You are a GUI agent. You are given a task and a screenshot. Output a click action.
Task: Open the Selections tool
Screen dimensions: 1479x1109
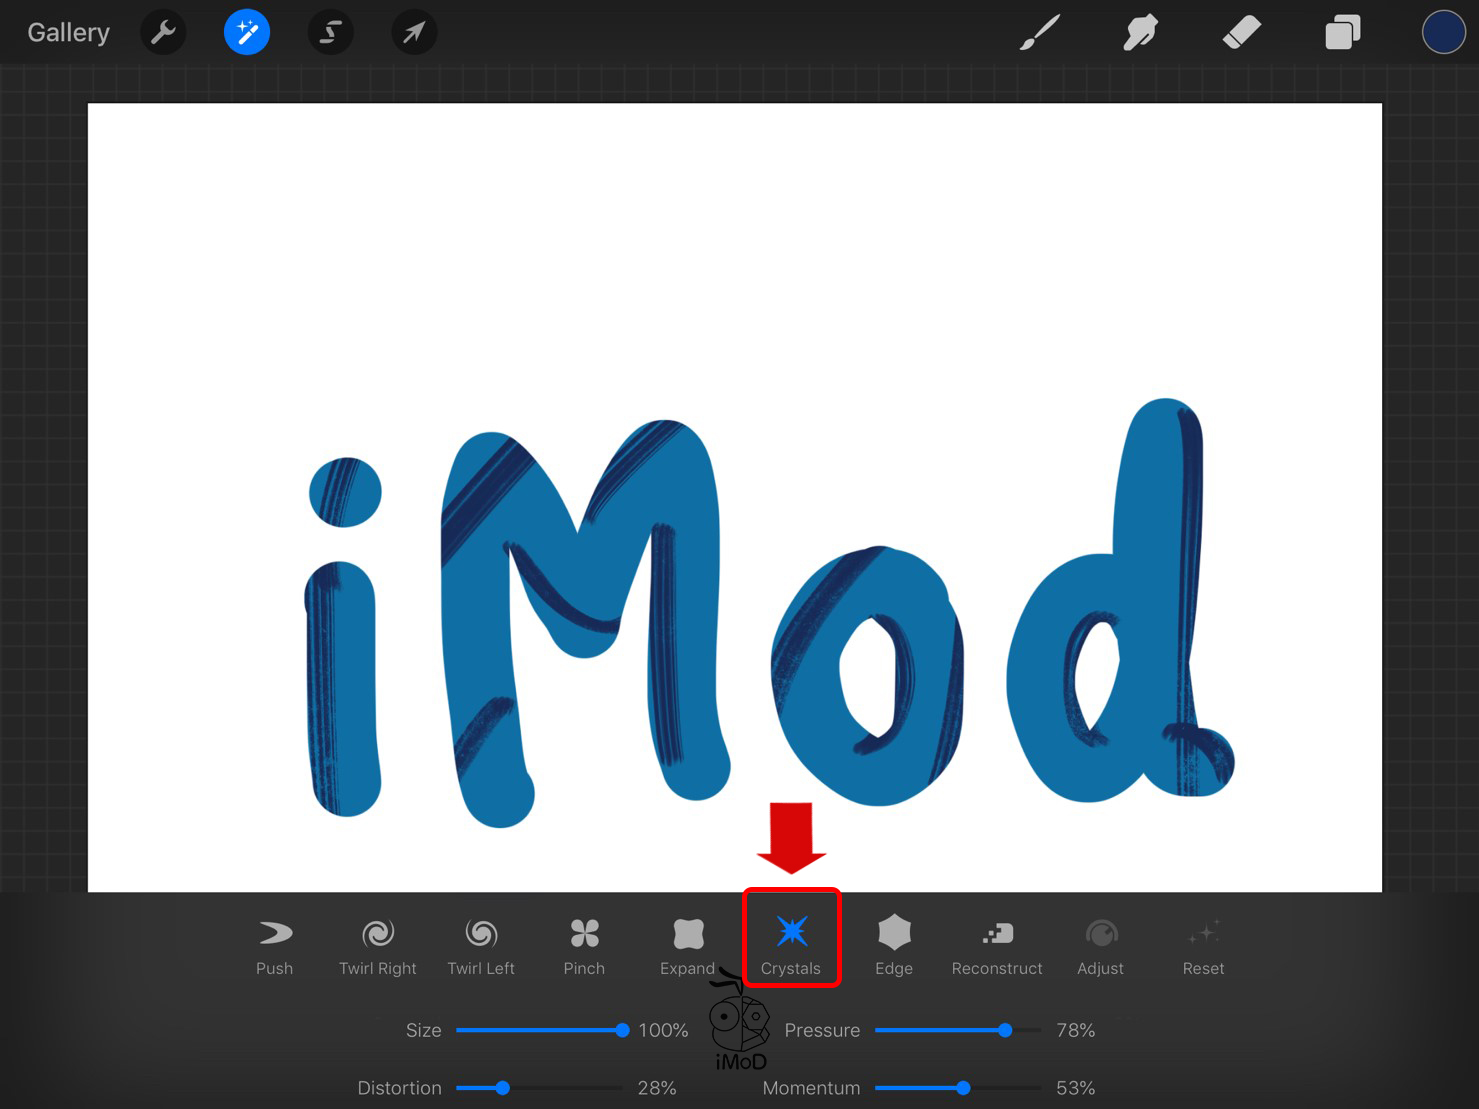(330, 31)
